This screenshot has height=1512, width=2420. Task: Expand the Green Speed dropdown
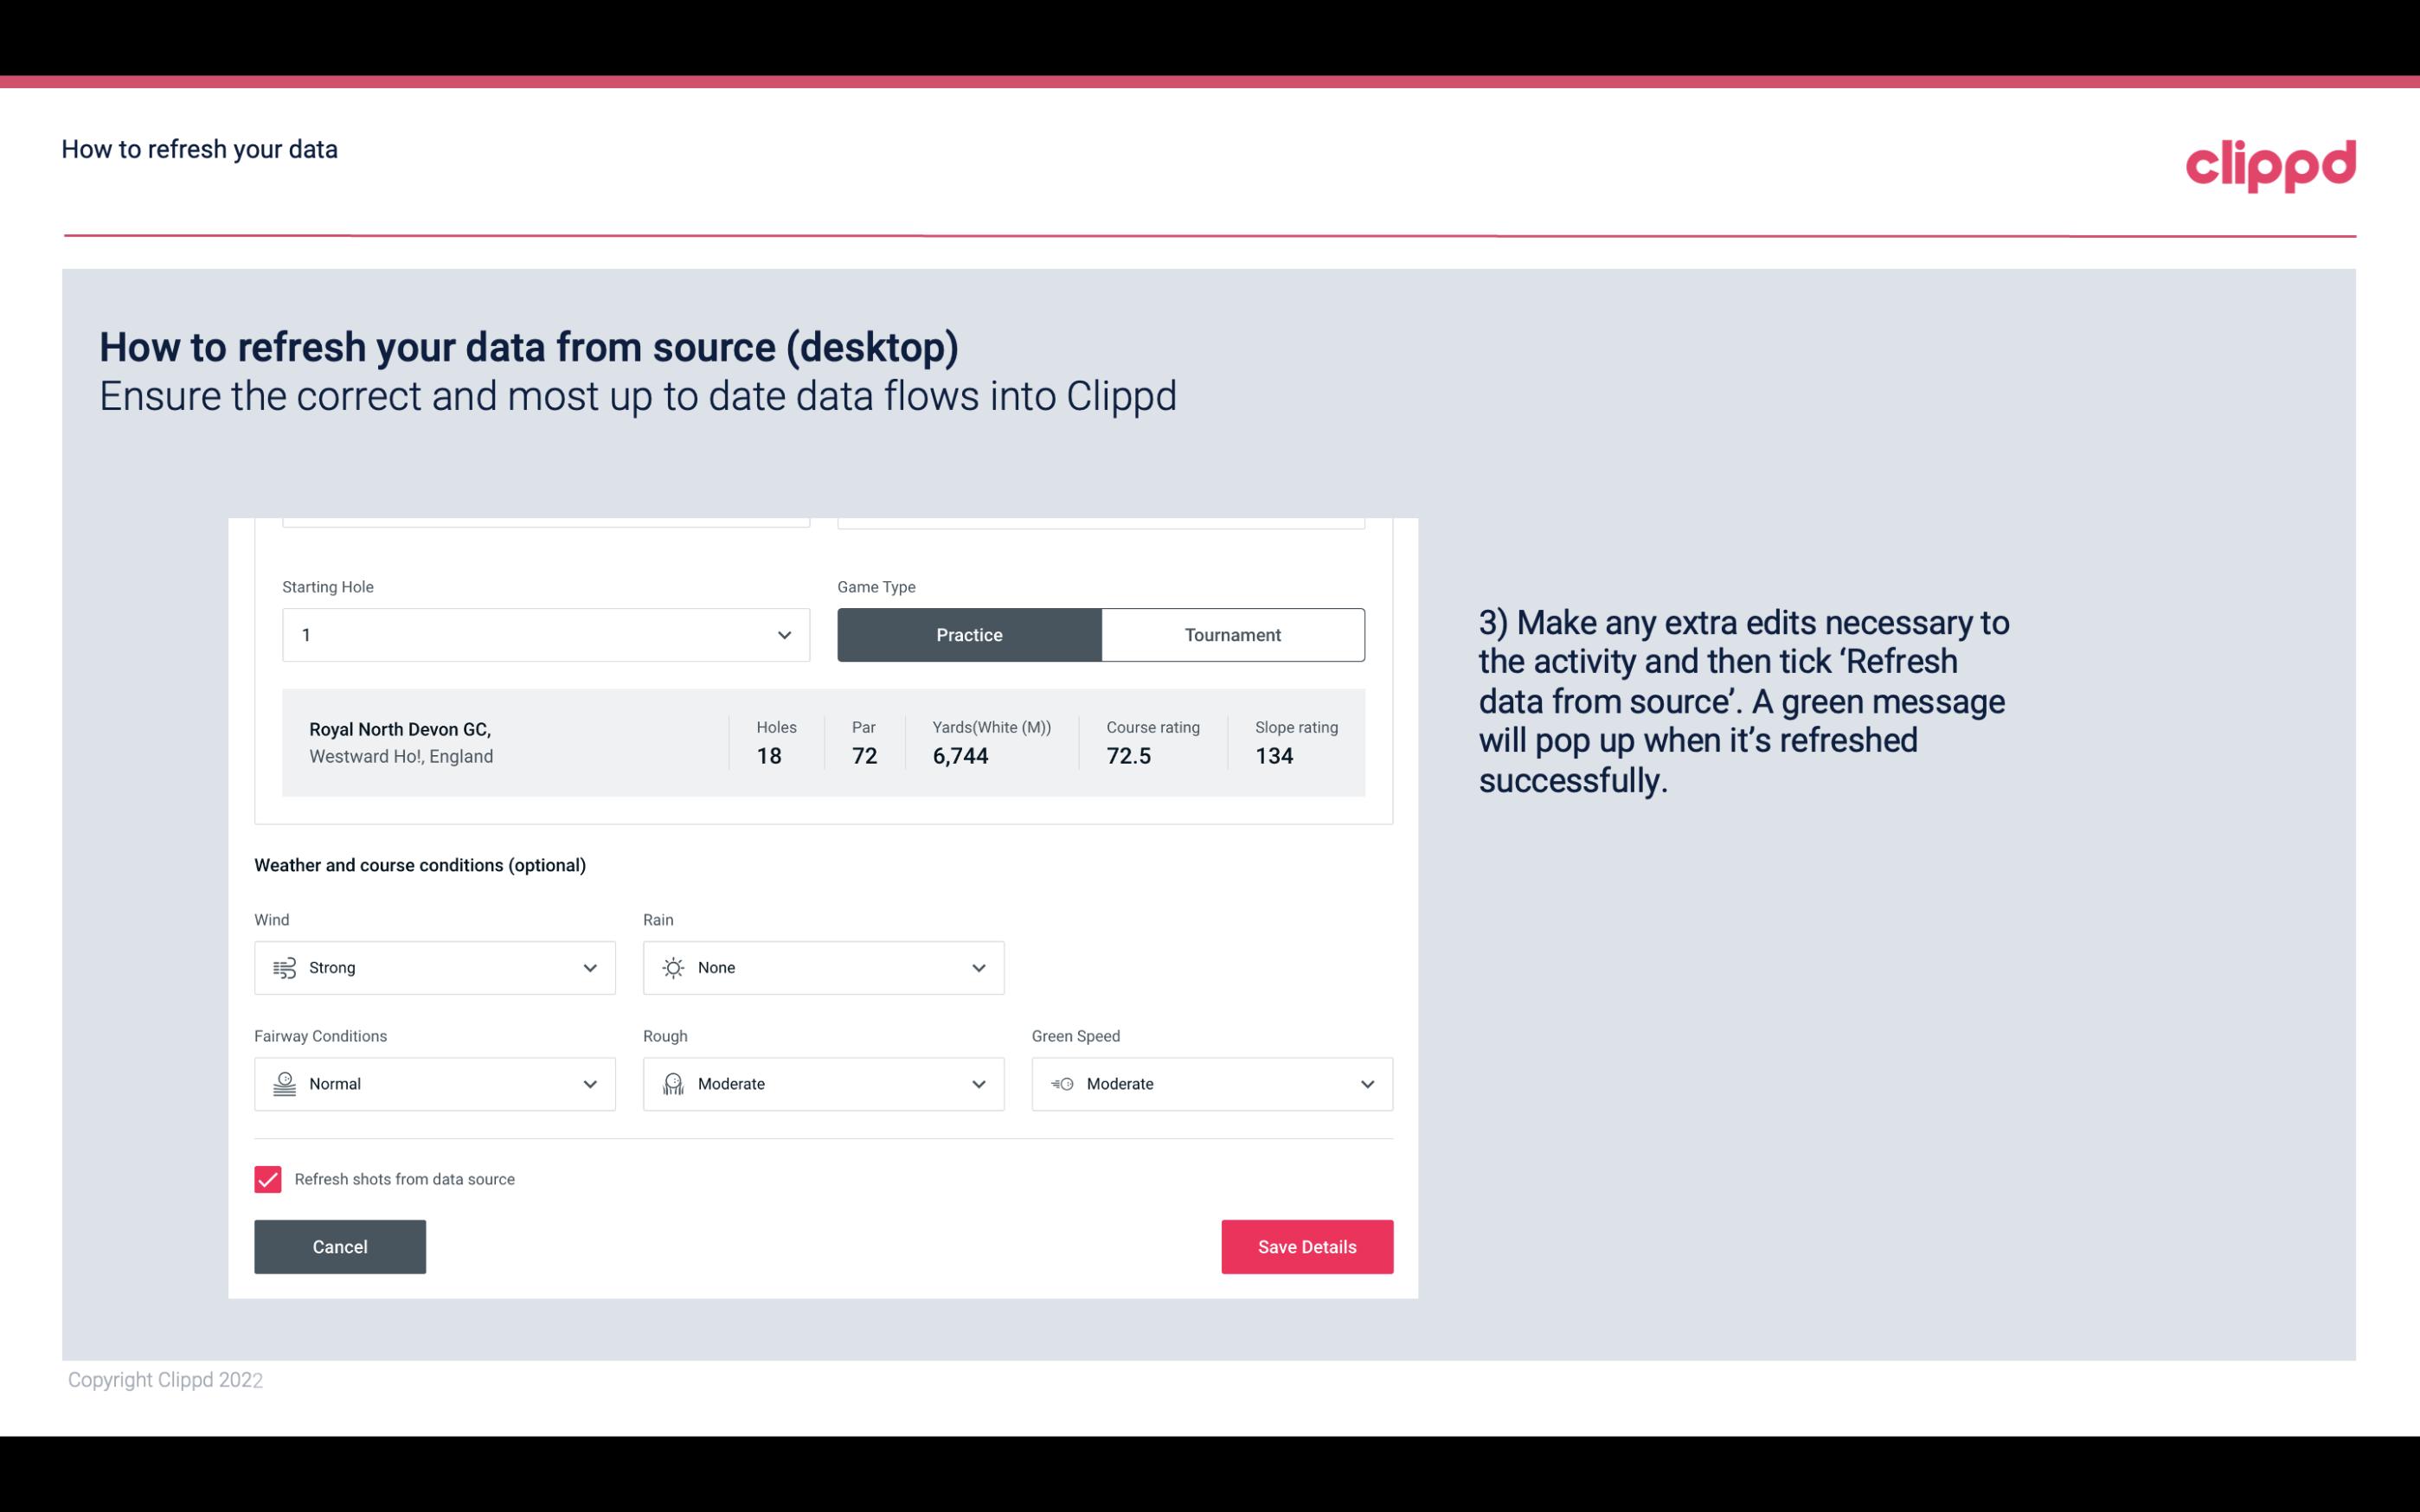click(1366, 1084)
